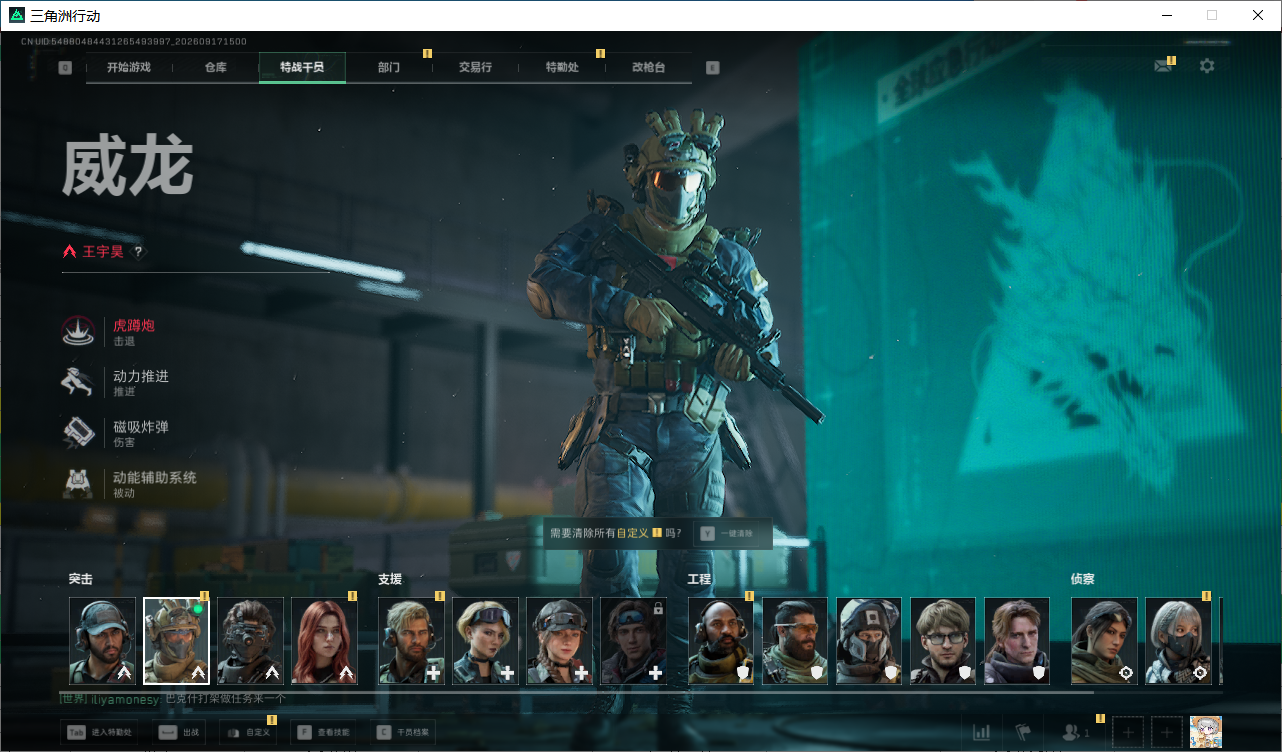Viewport: 1282px width, 752px height.
Task: Select the bearded operator with orange glasses
Action: 796,641
